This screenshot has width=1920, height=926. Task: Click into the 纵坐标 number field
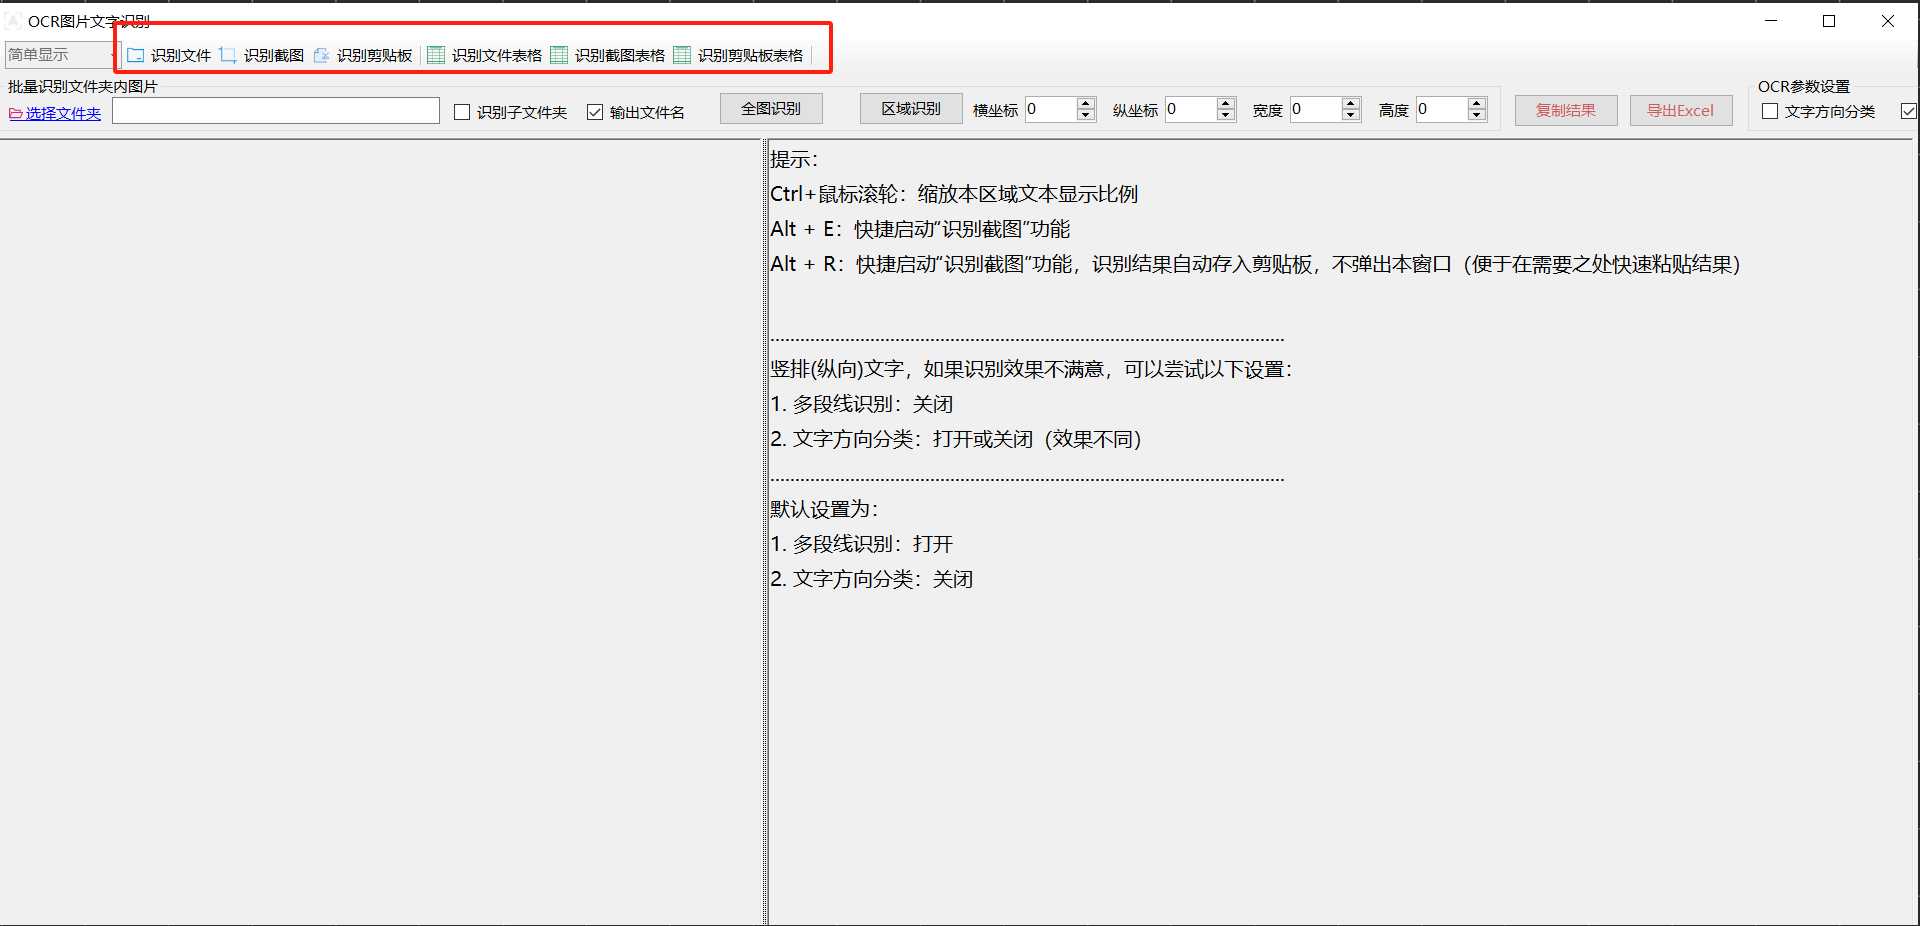pos(1190,109)
